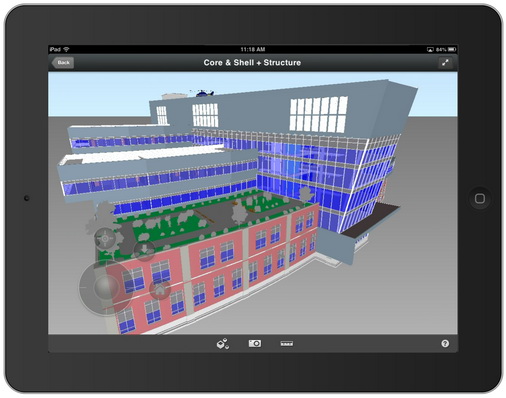This screenshot has width=506, height=398.
Task: Select the large white skylight window grid
Action: tap(318, 114)
